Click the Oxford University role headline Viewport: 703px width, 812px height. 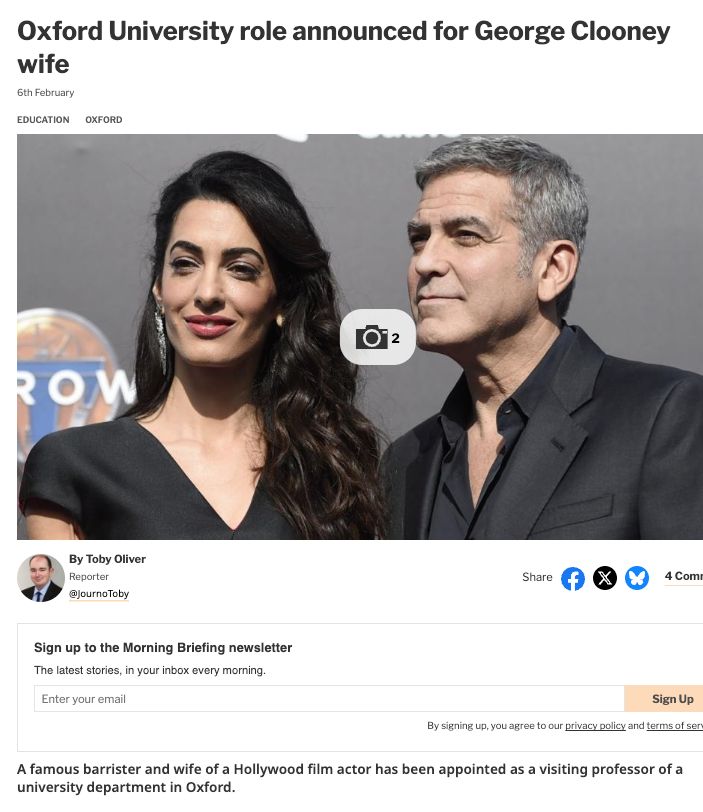344,48
